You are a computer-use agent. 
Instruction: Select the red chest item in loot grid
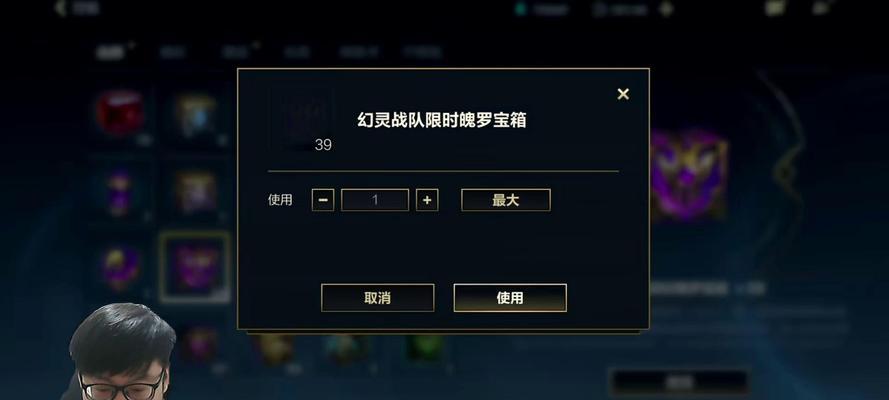click(120, 113)
